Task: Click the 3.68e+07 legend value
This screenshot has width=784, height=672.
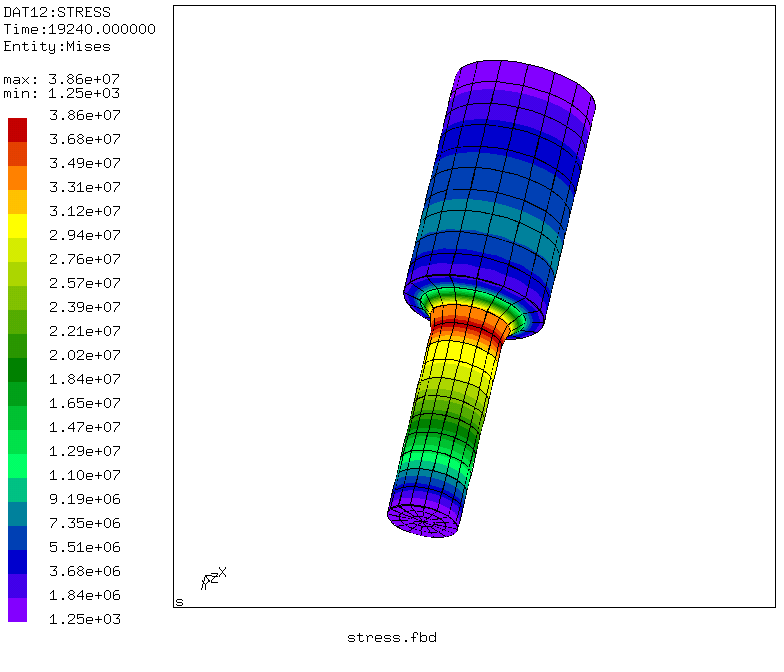Action: tap(85, 139)
